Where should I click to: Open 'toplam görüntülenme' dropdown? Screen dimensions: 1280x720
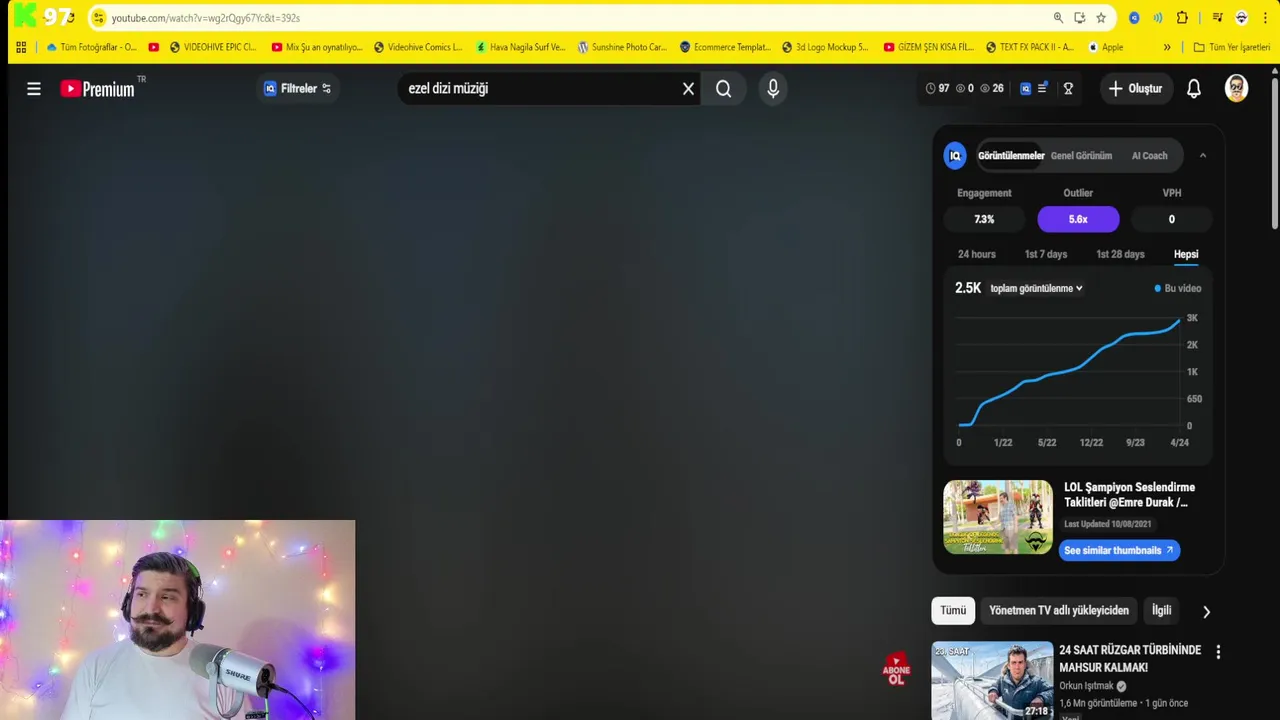pos(1036,288)
